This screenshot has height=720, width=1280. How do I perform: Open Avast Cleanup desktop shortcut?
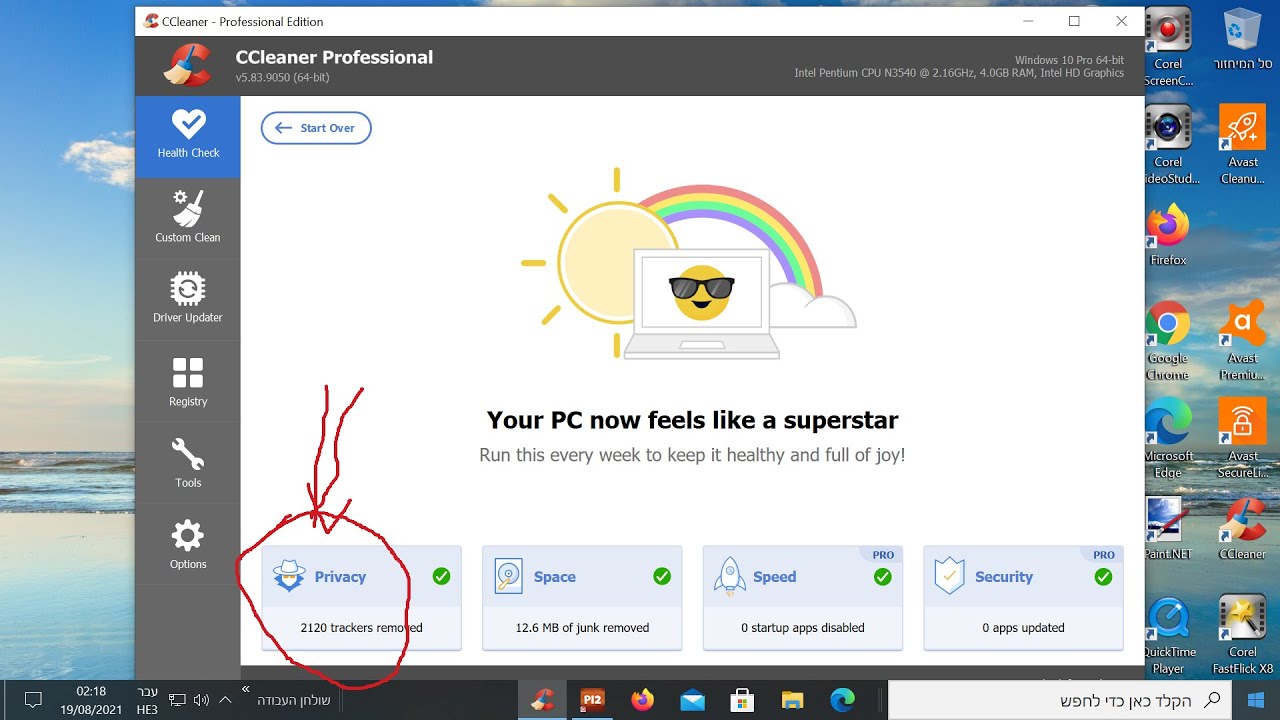[1243, 146]
